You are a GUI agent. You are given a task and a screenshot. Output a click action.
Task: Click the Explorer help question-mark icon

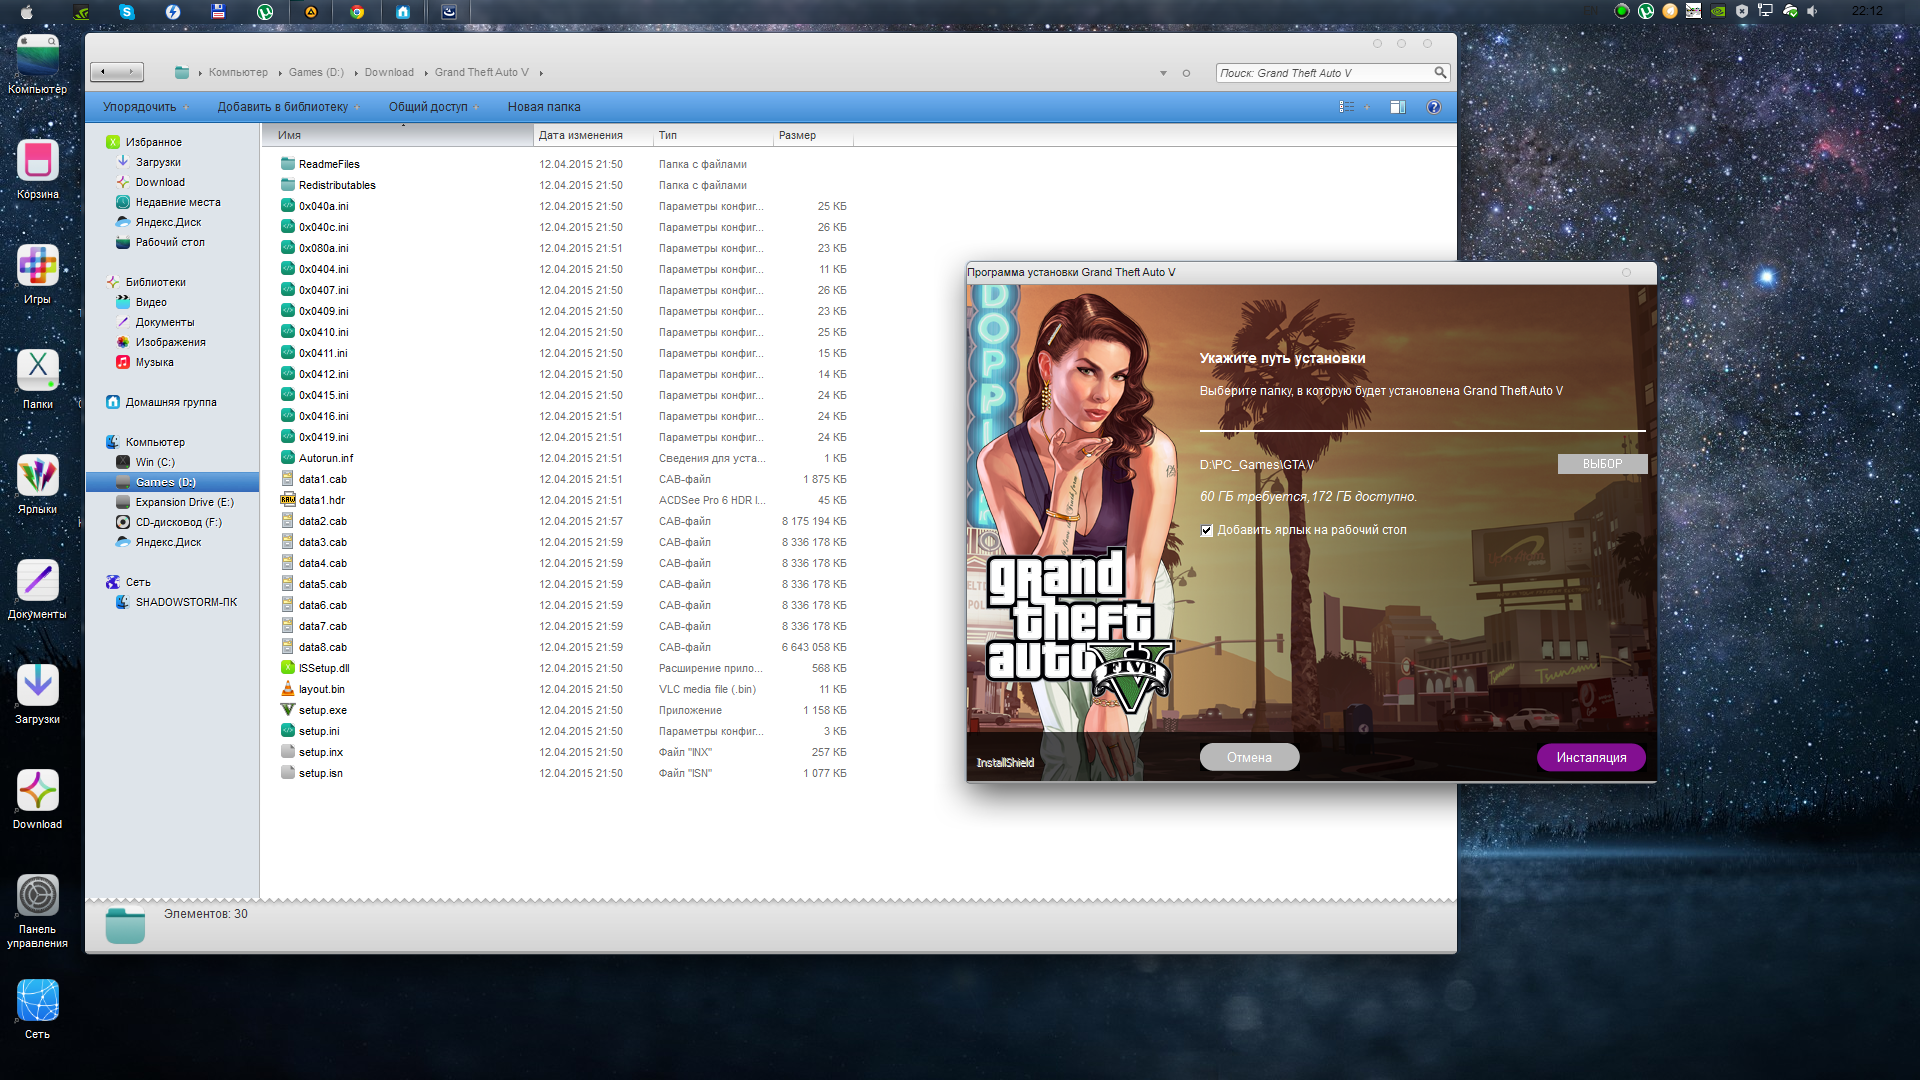tap(1433, 107)
